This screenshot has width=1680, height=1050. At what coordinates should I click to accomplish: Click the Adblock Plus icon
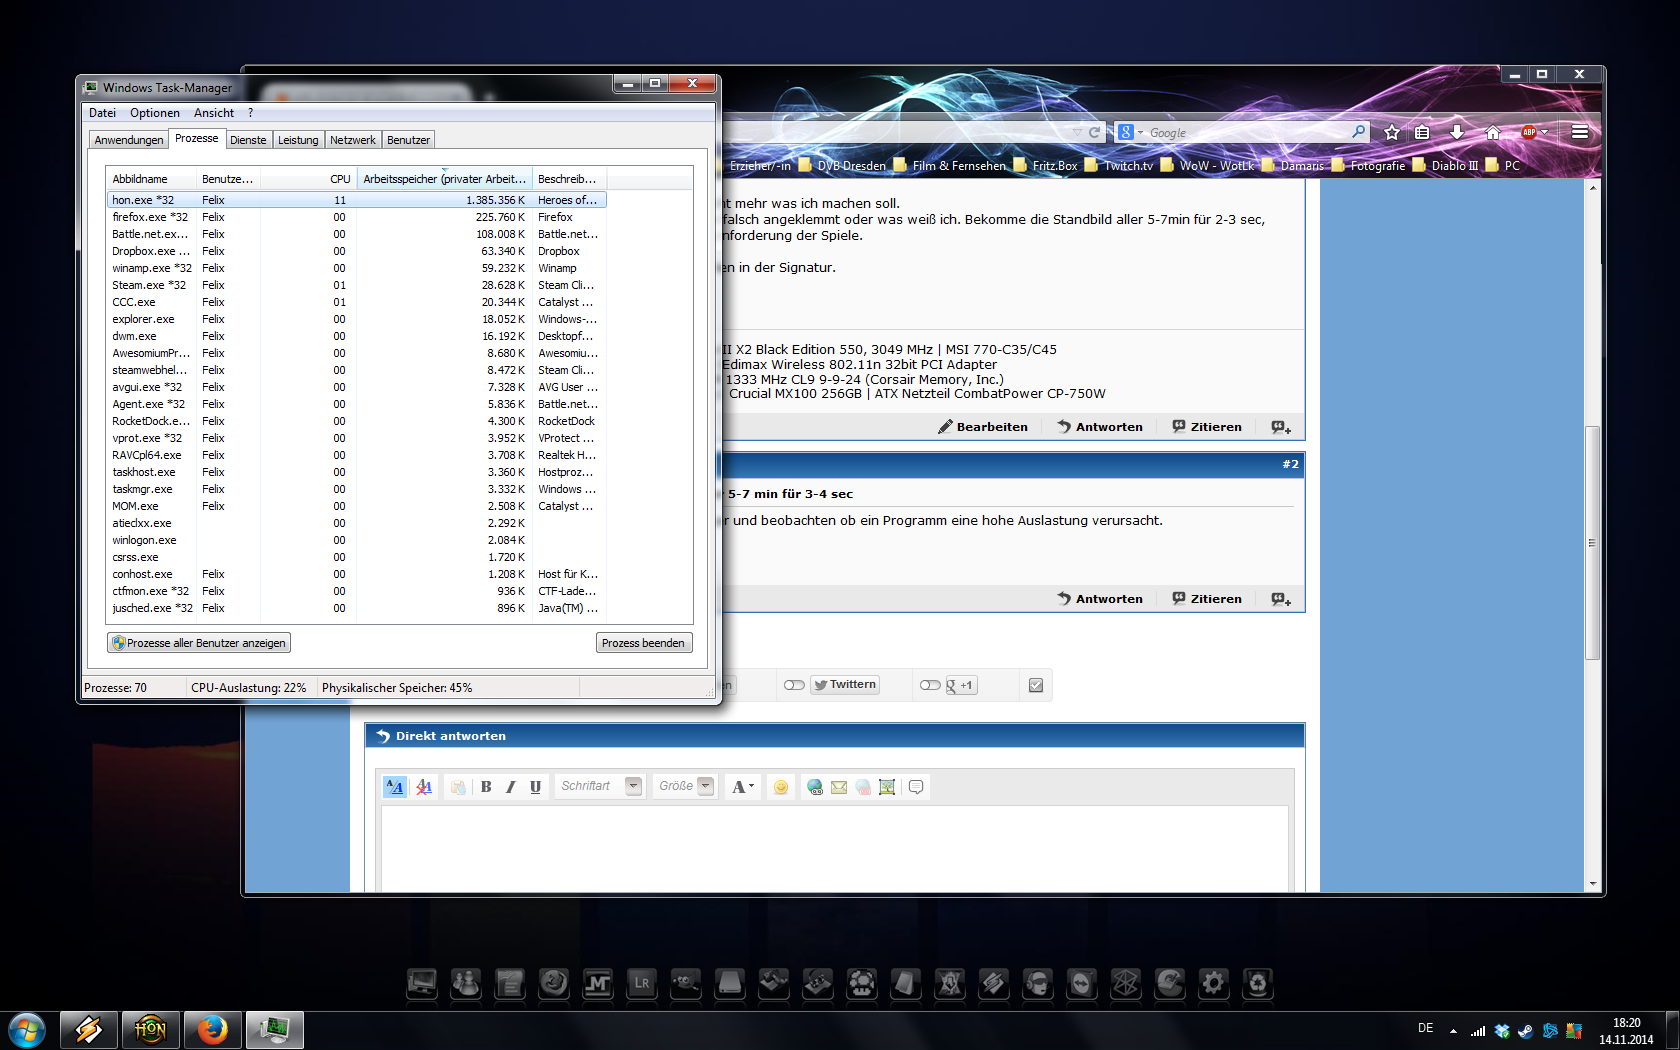tap(1529, 132)
